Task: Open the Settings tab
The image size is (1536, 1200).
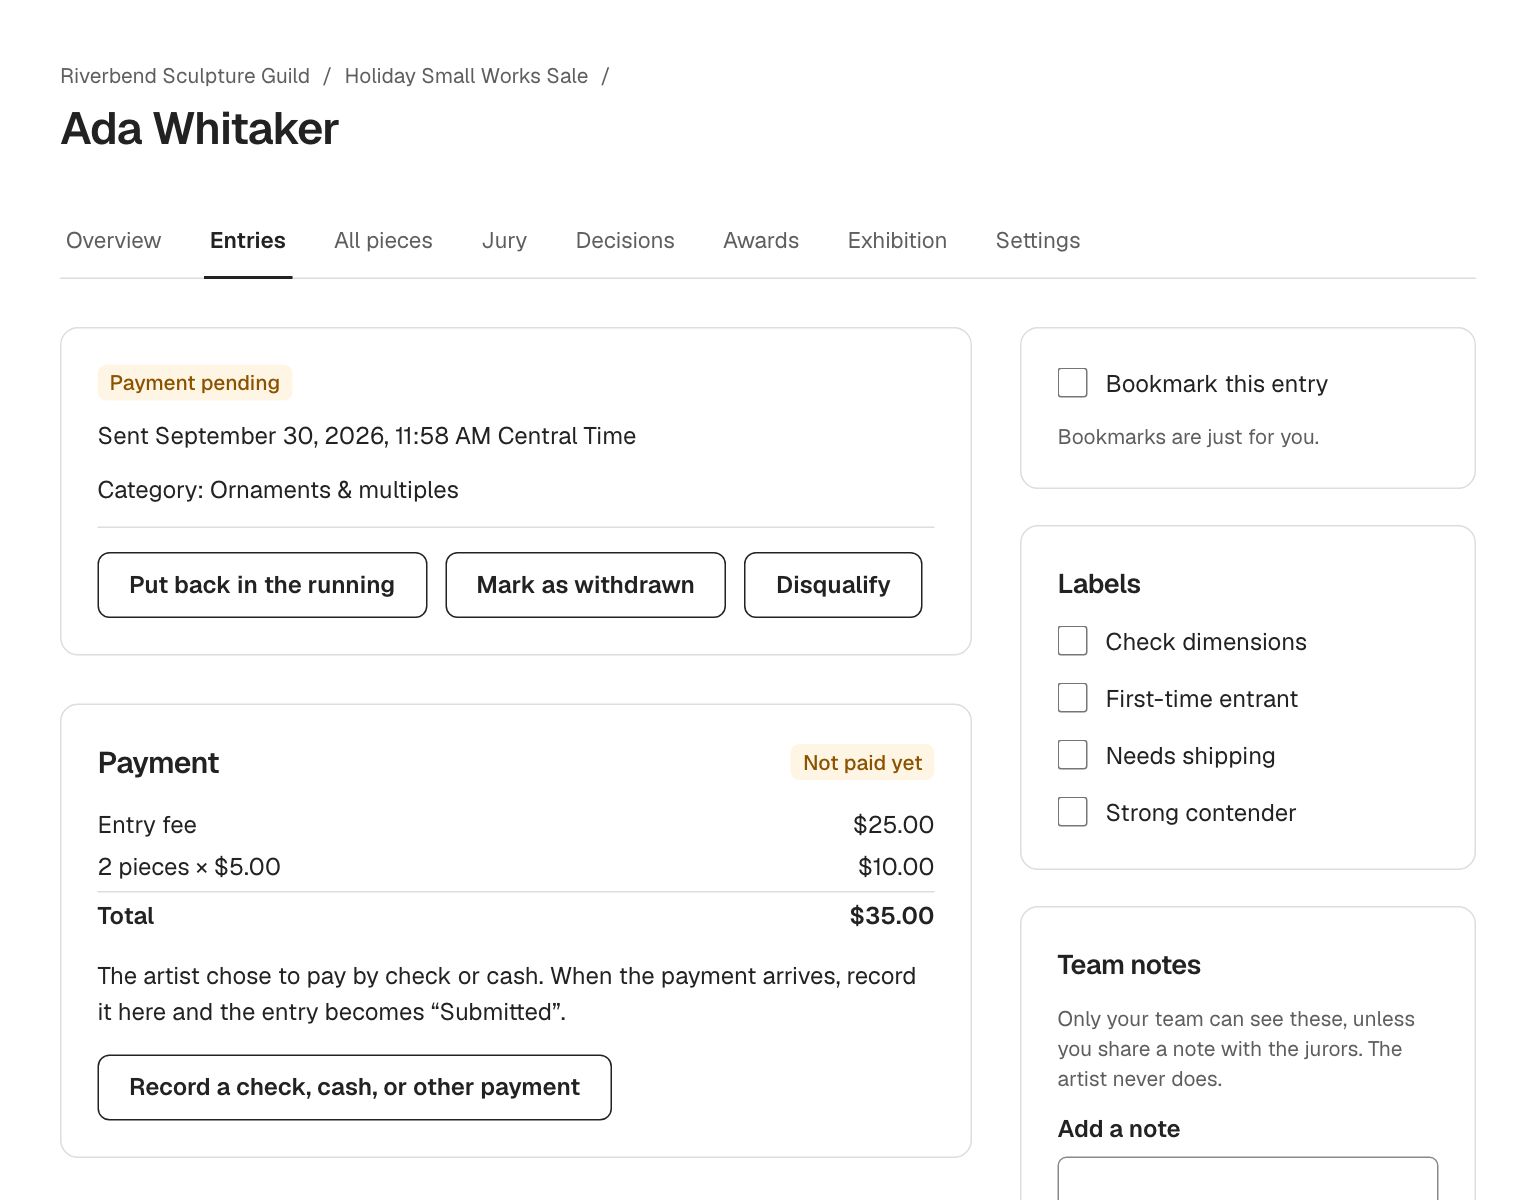Action: click(x=1038, y=240)
